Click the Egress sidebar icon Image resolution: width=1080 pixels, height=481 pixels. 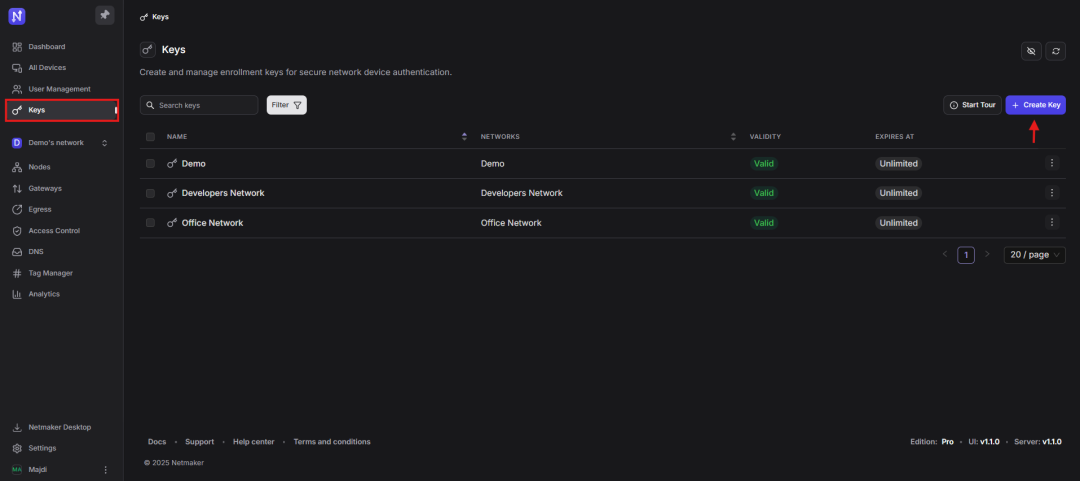point(17,209)
